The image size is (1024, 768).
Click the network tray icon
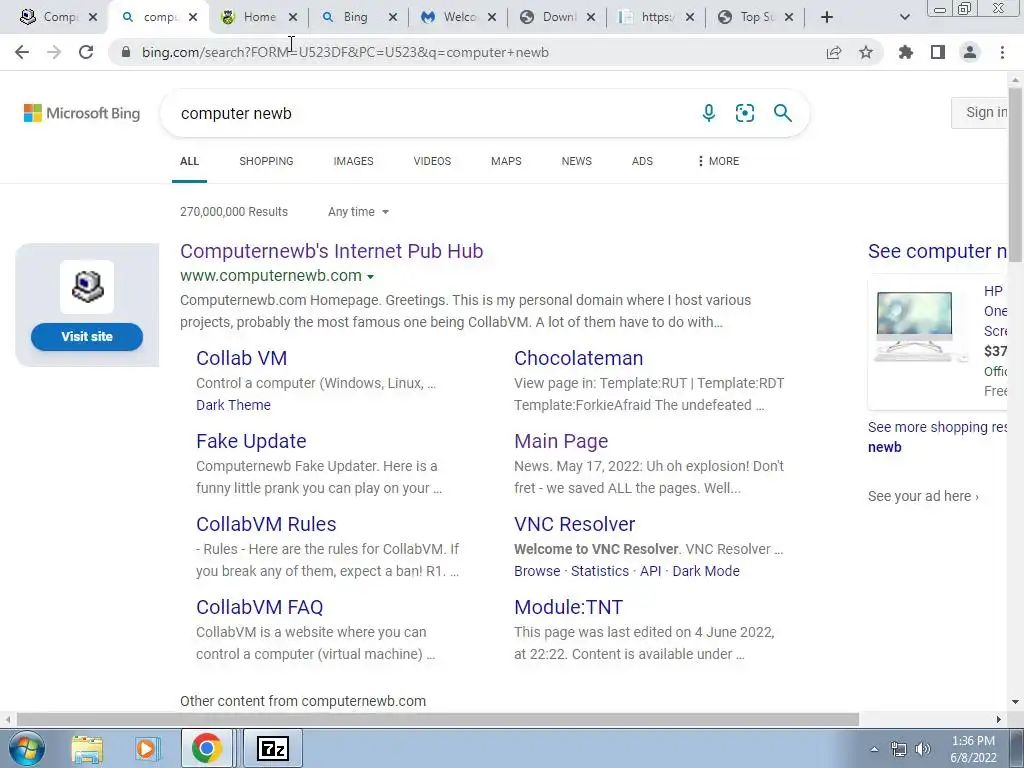point(899,749)
